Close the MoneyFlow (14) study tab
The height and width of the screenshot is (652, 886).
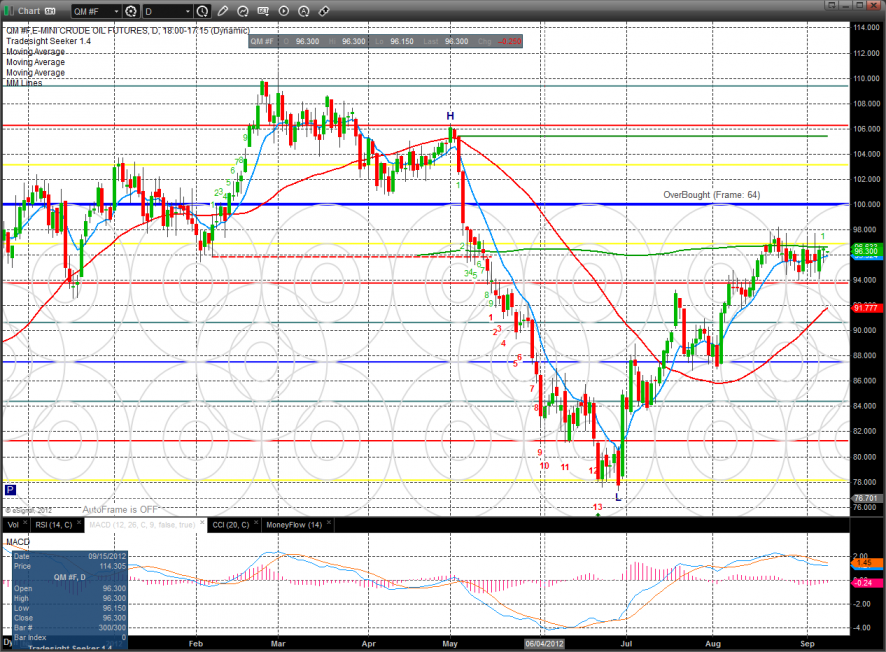coord(330,524)
